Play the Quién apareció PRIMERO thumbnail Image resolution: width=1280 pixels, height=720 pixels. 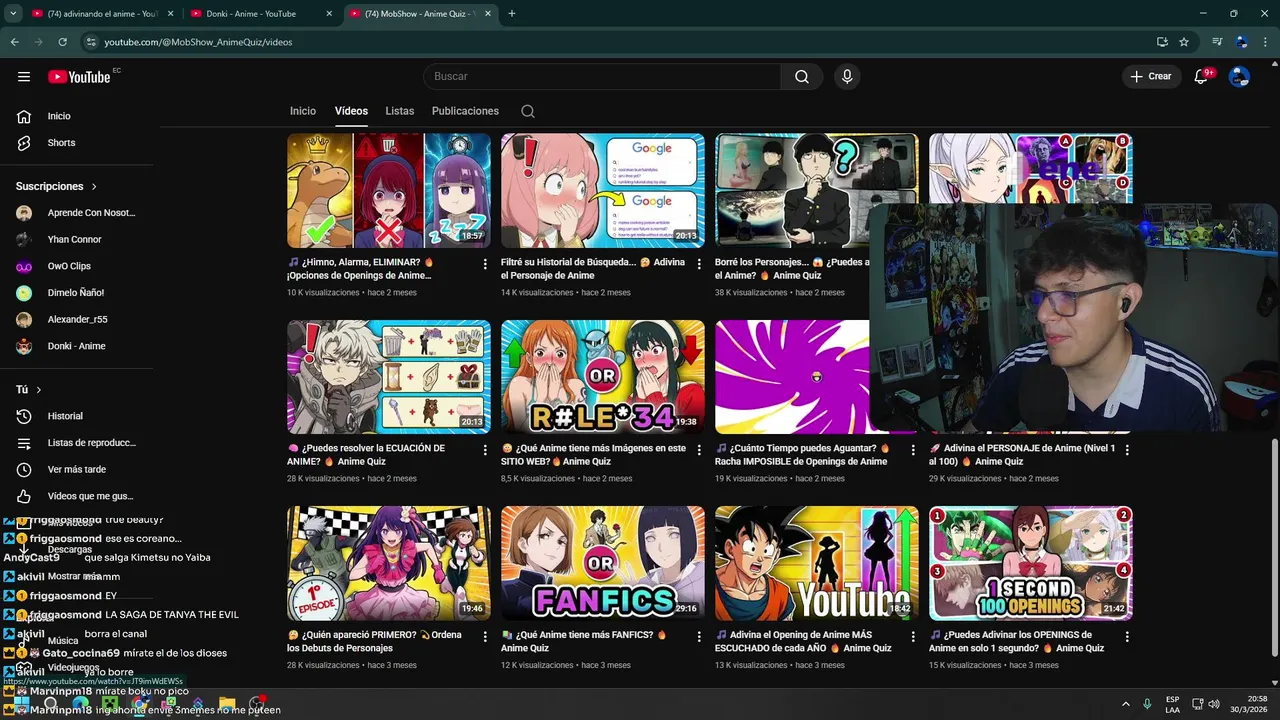tap(389, 563)
